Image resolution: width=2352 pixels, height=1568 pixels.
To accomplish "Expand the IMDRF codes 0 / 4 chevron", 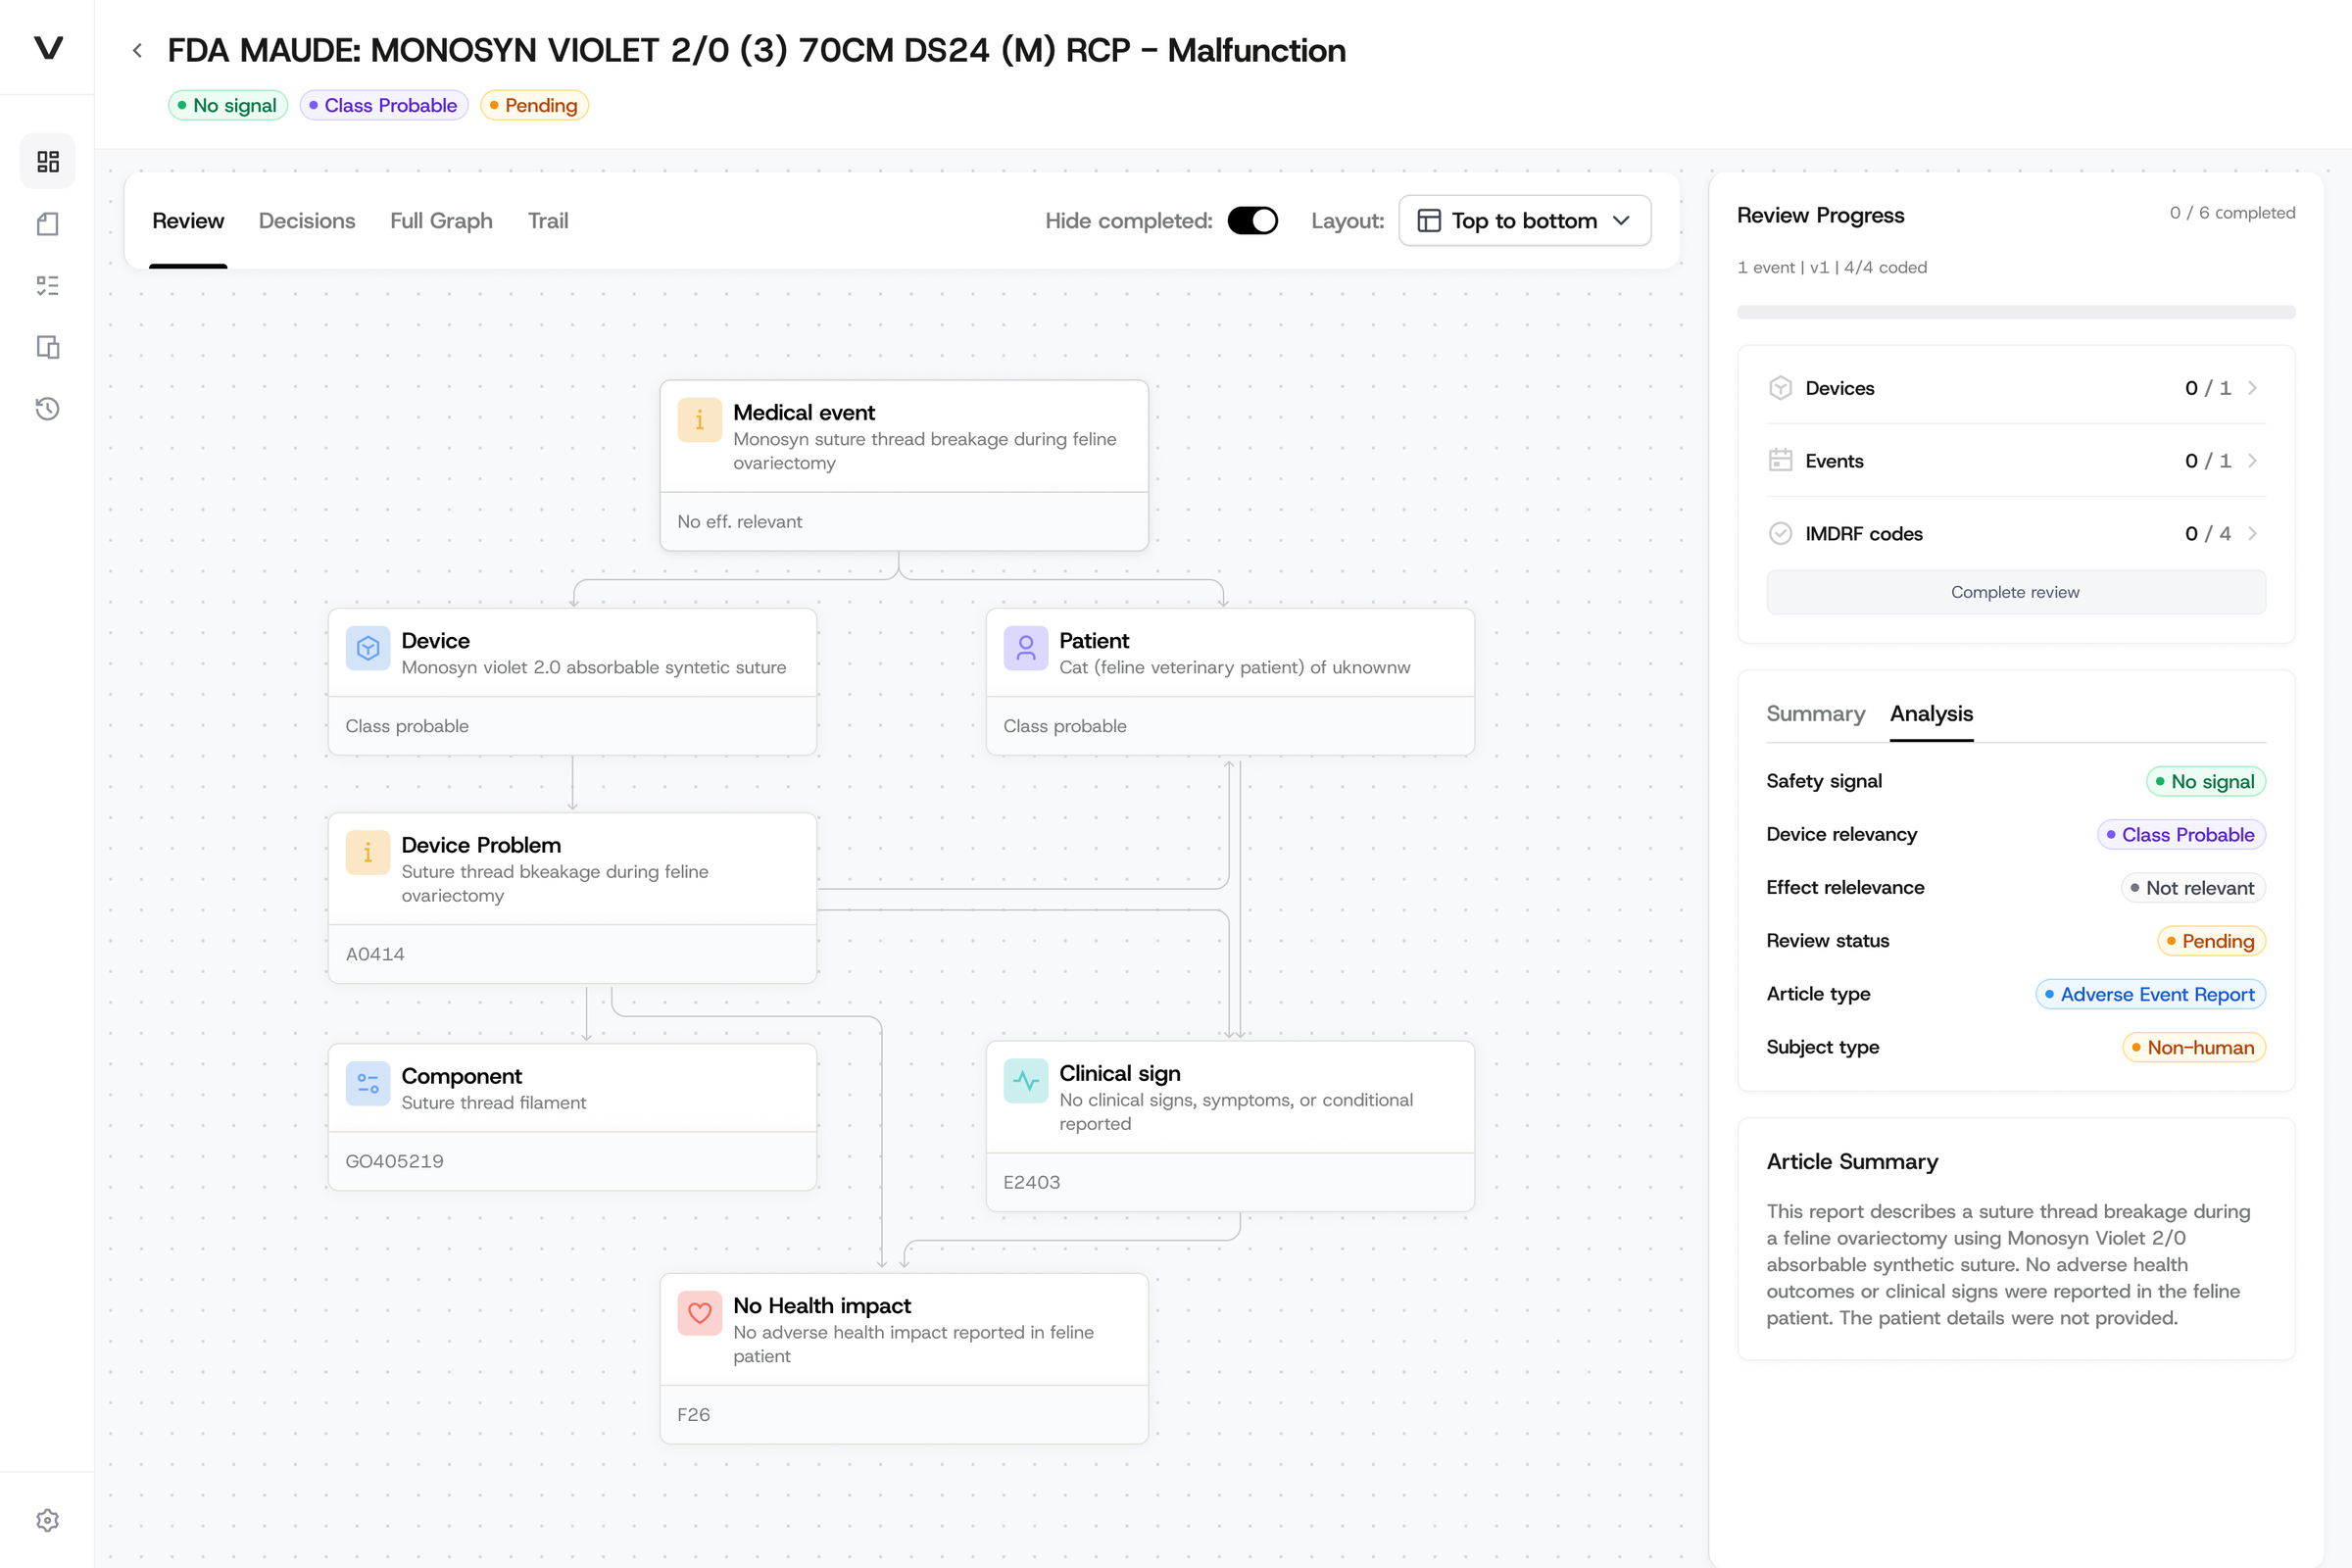I will point(2252,533).
